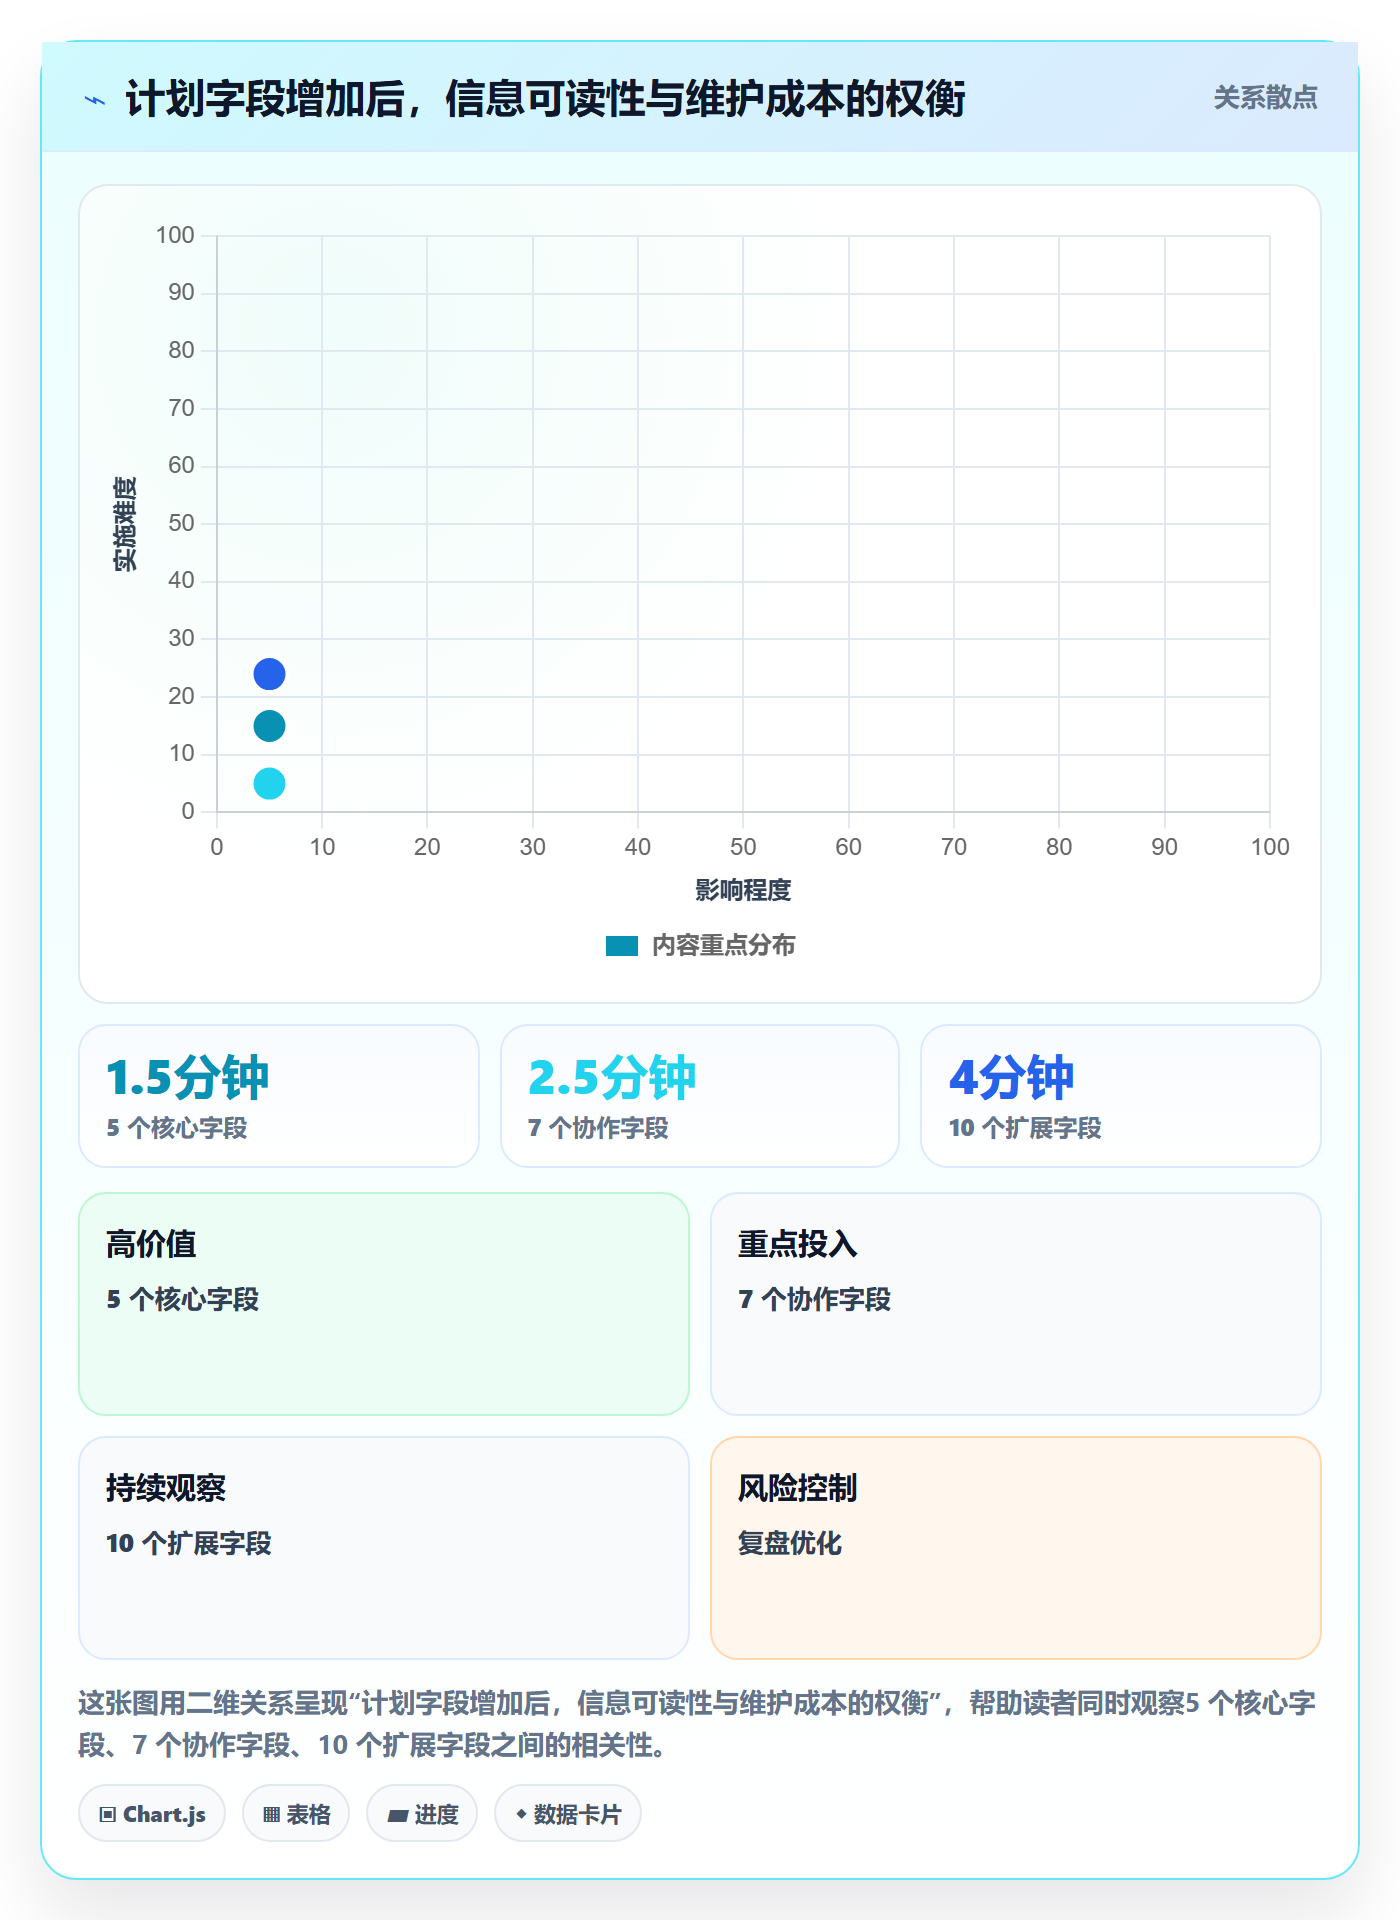
Task: Click the grid icon in the 表格 chip
Action: coord(271,1815)
